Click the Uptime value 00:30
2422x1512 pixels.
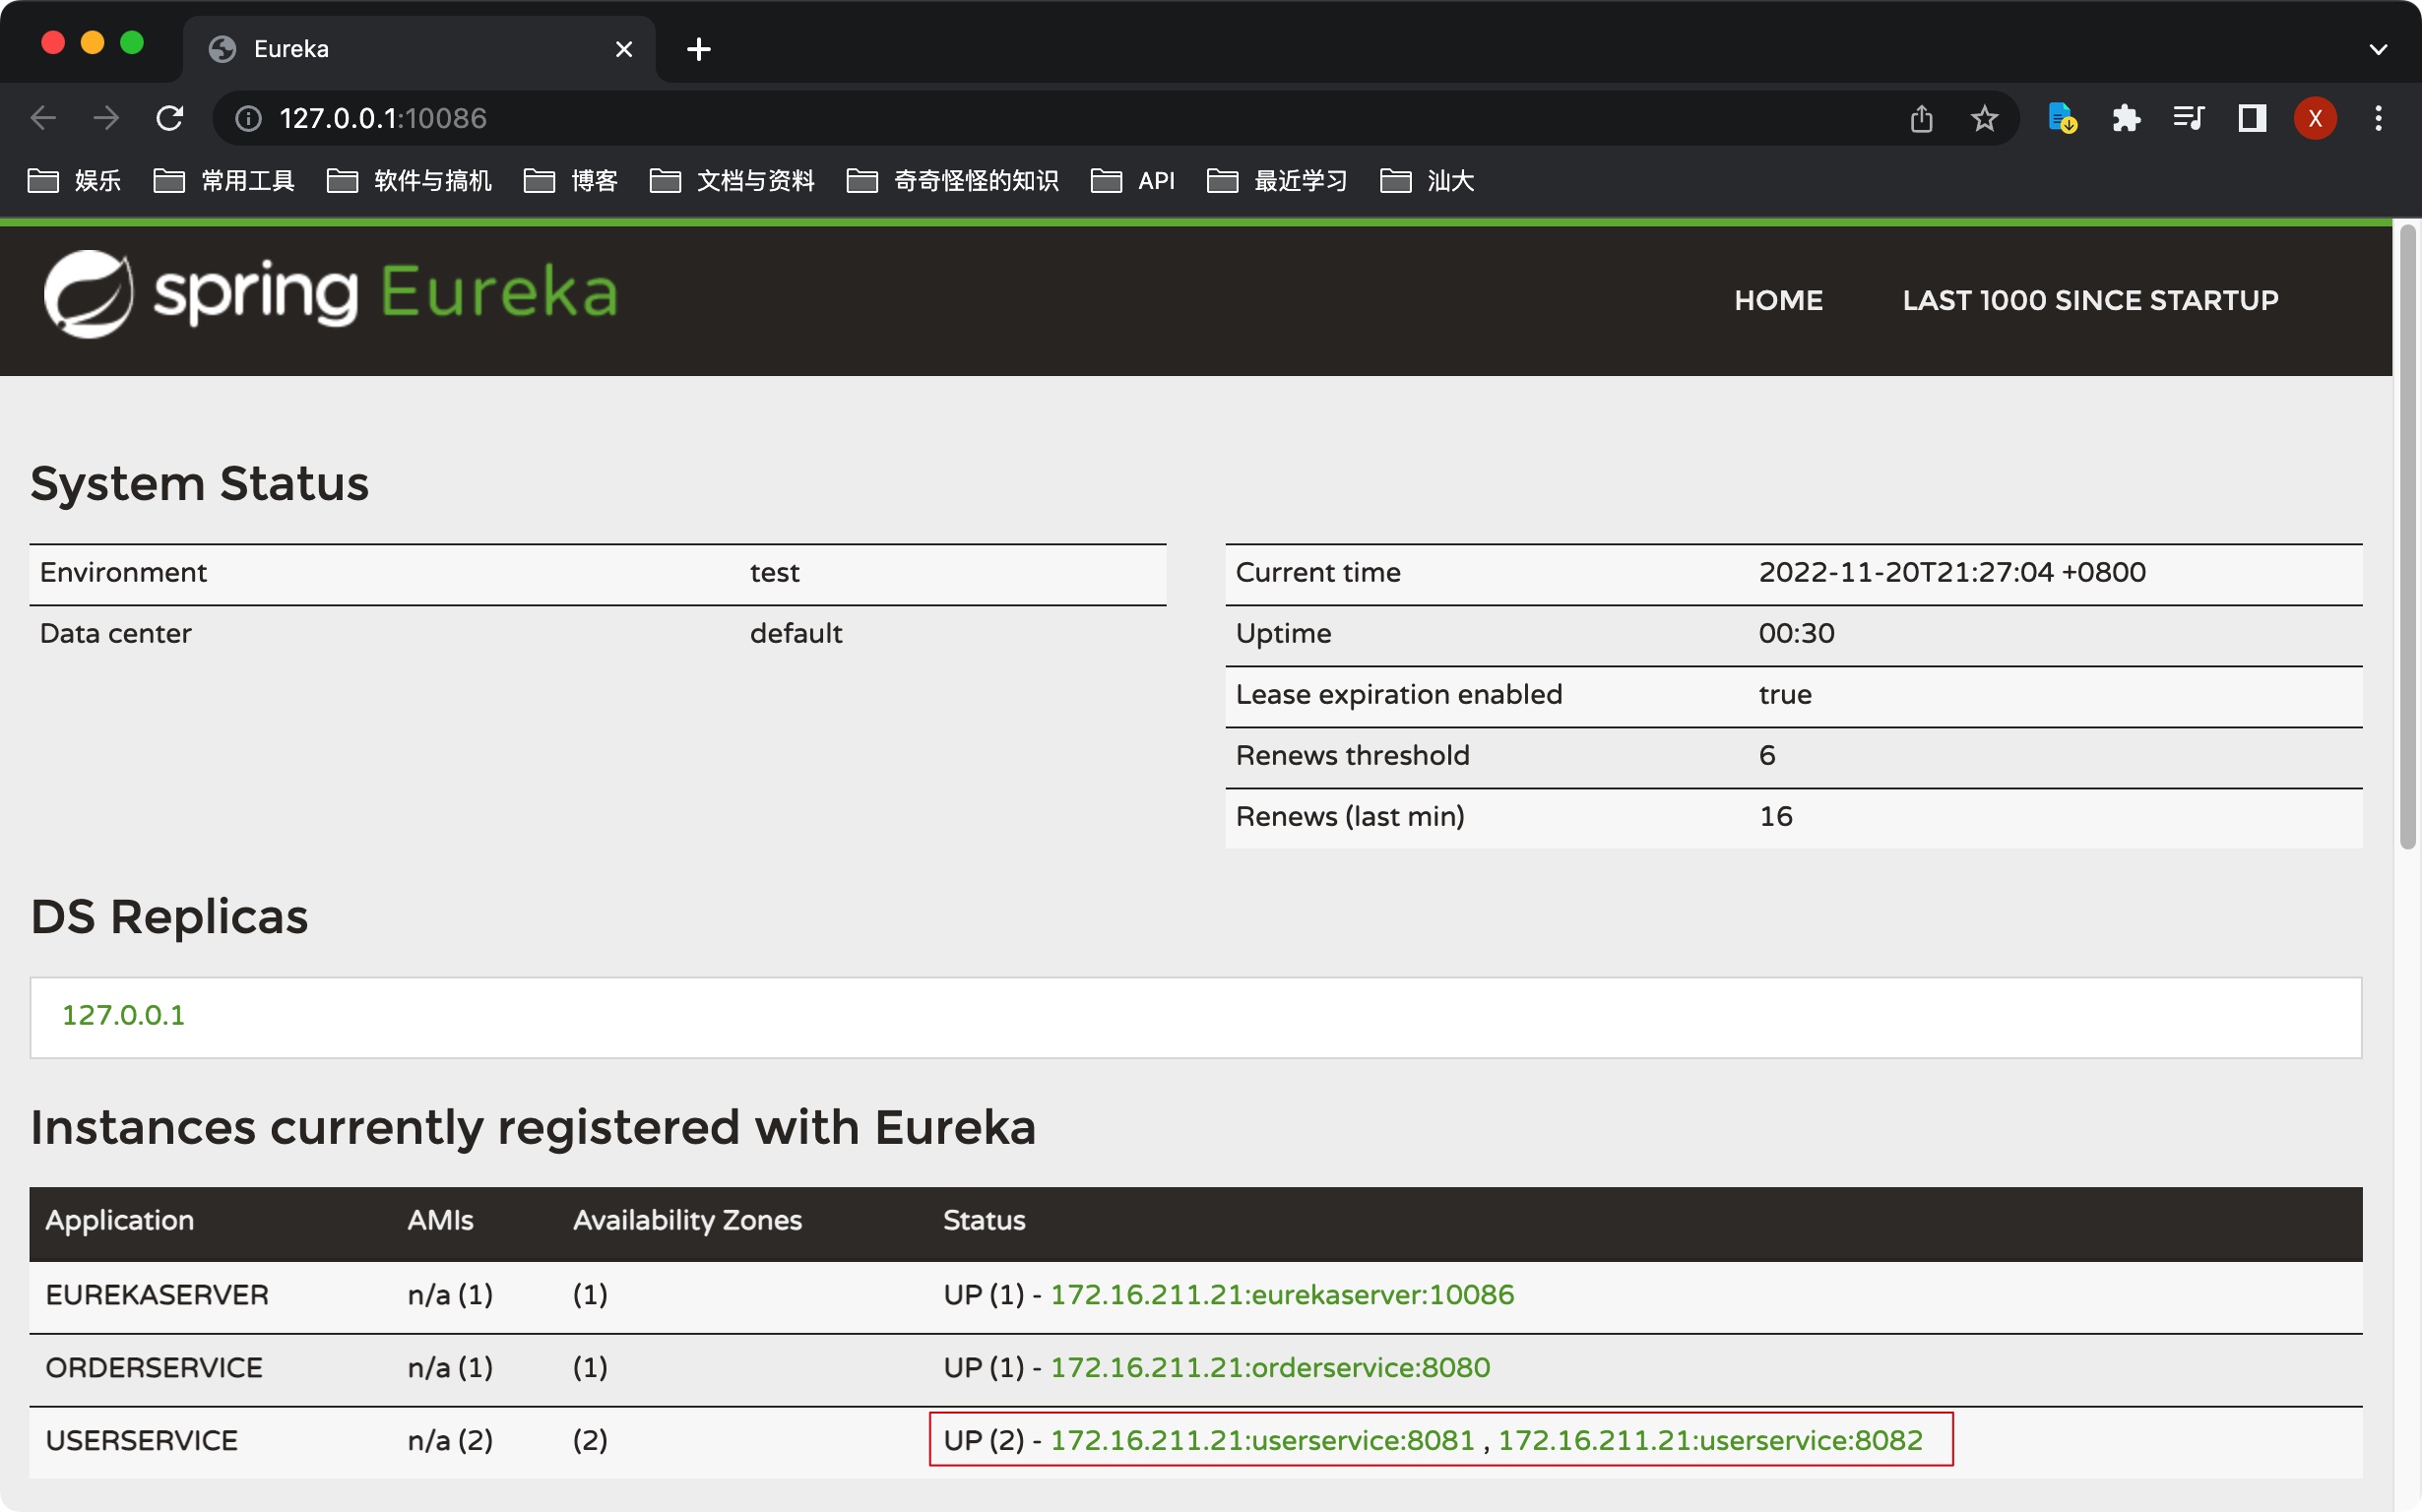click(1796, 633)
